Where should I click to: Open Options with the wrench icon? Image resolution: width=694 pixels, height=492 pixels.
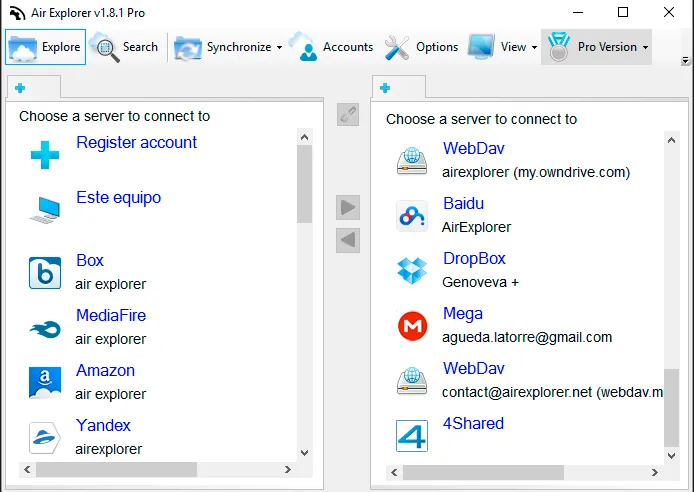coord(421,47)
